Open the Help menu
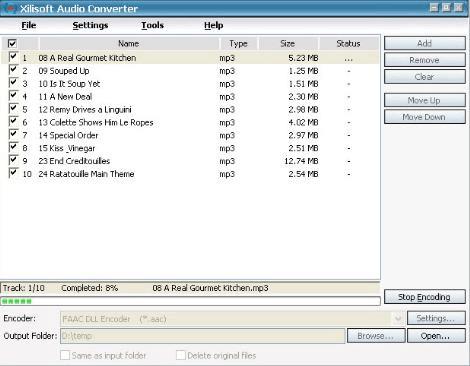The width and height of the screenshot is (470, 366). coord(214,25)
